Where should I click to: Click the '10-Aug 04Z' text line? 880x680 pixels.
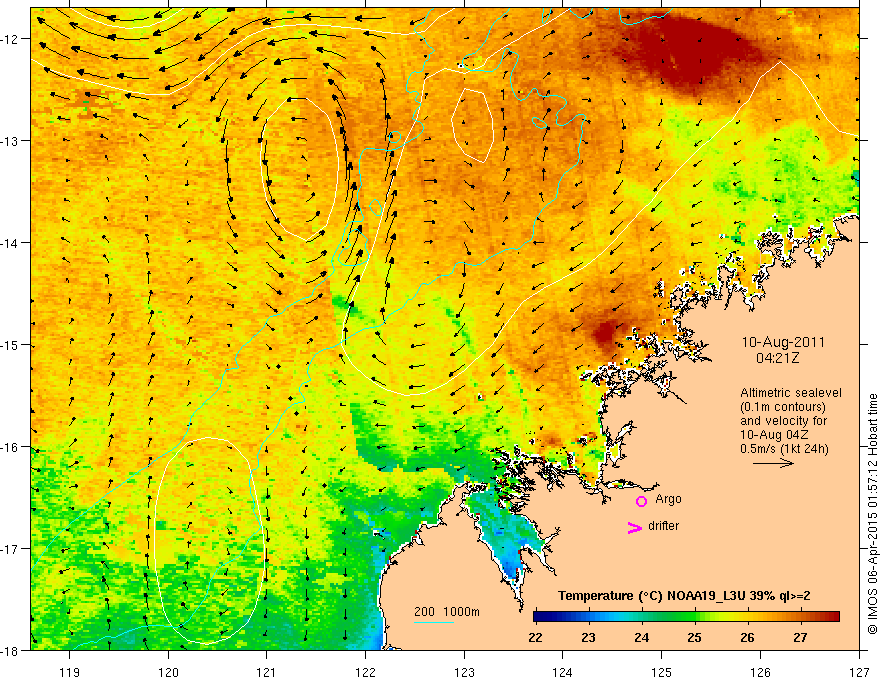tap(776, 435)
